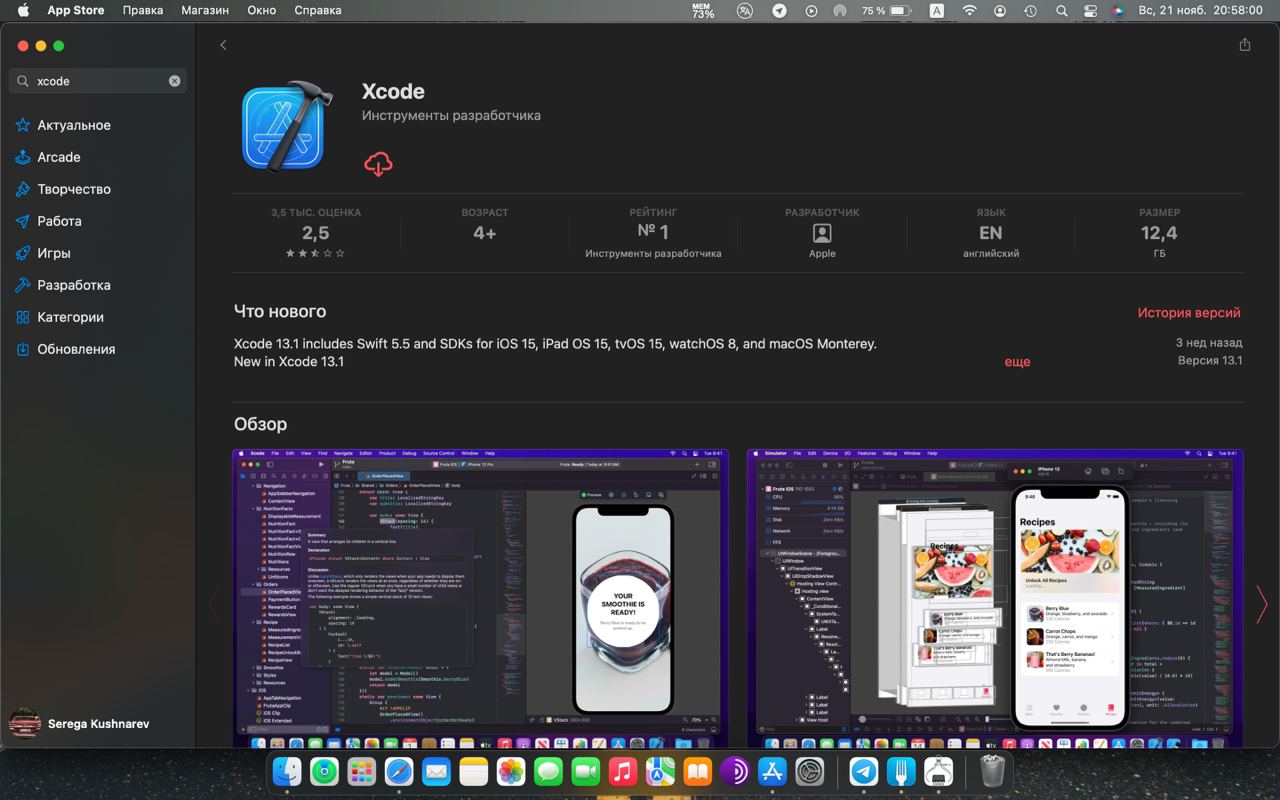
Task: Open the Магазин menu
Action: click(205, 10)
